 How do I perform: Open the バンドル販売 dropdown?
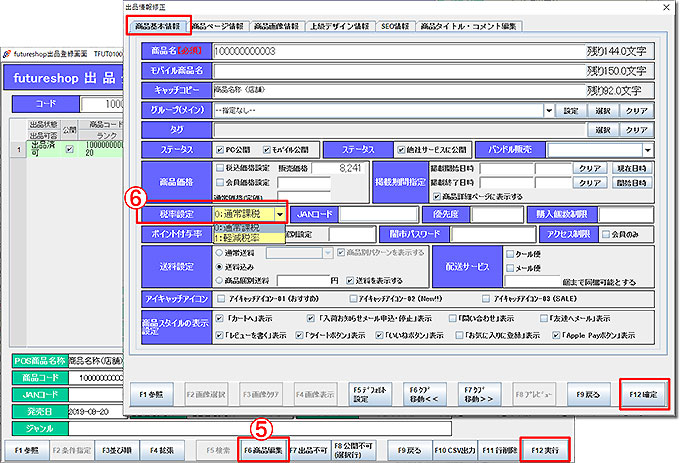click(x=647, y=149)
